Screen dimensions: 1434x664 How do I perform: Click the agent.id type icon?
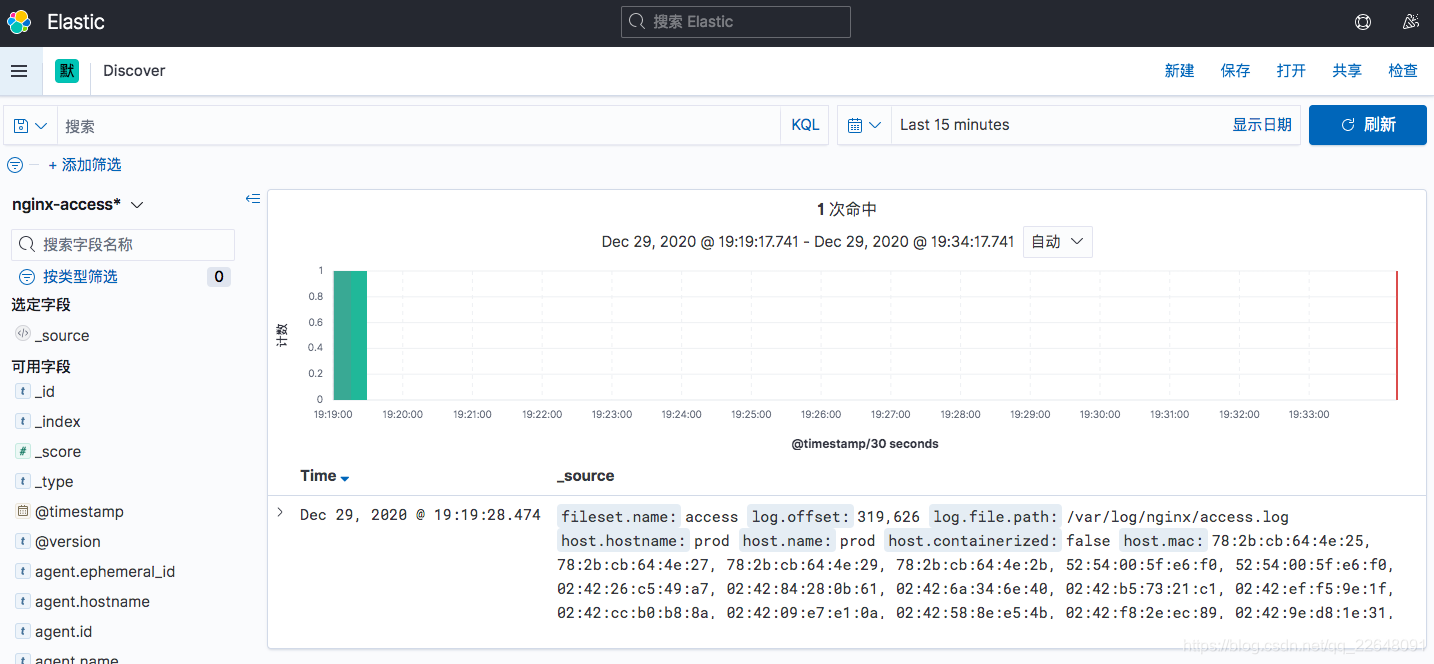pyautogui.click(x=22, y=632)
